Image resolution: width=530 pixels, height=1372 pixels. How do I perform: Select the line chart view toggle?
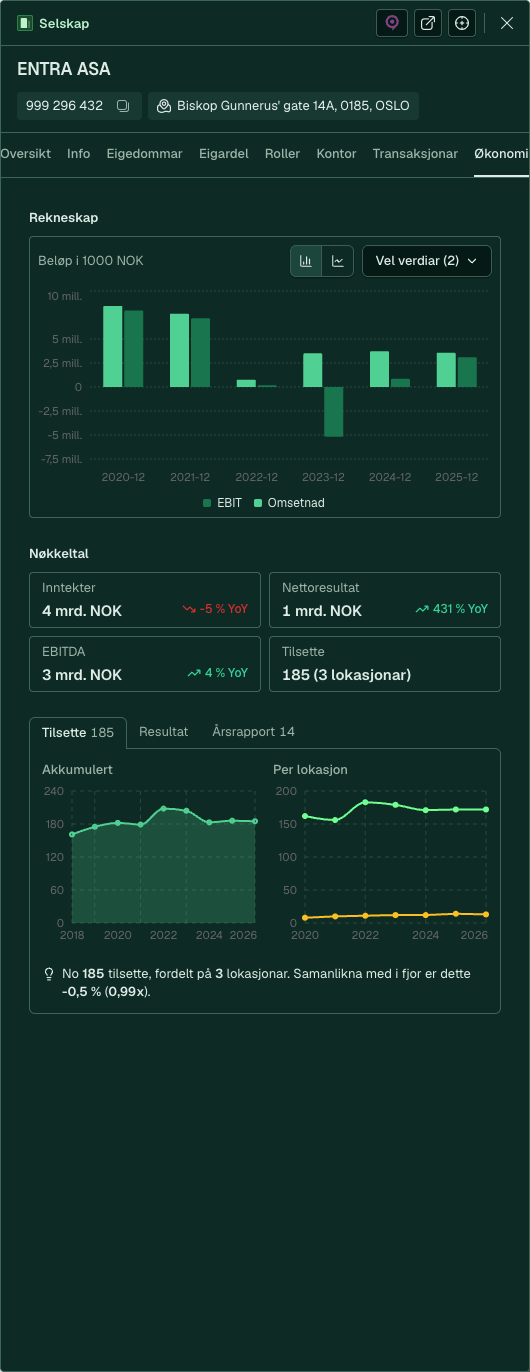pos(338,261)
